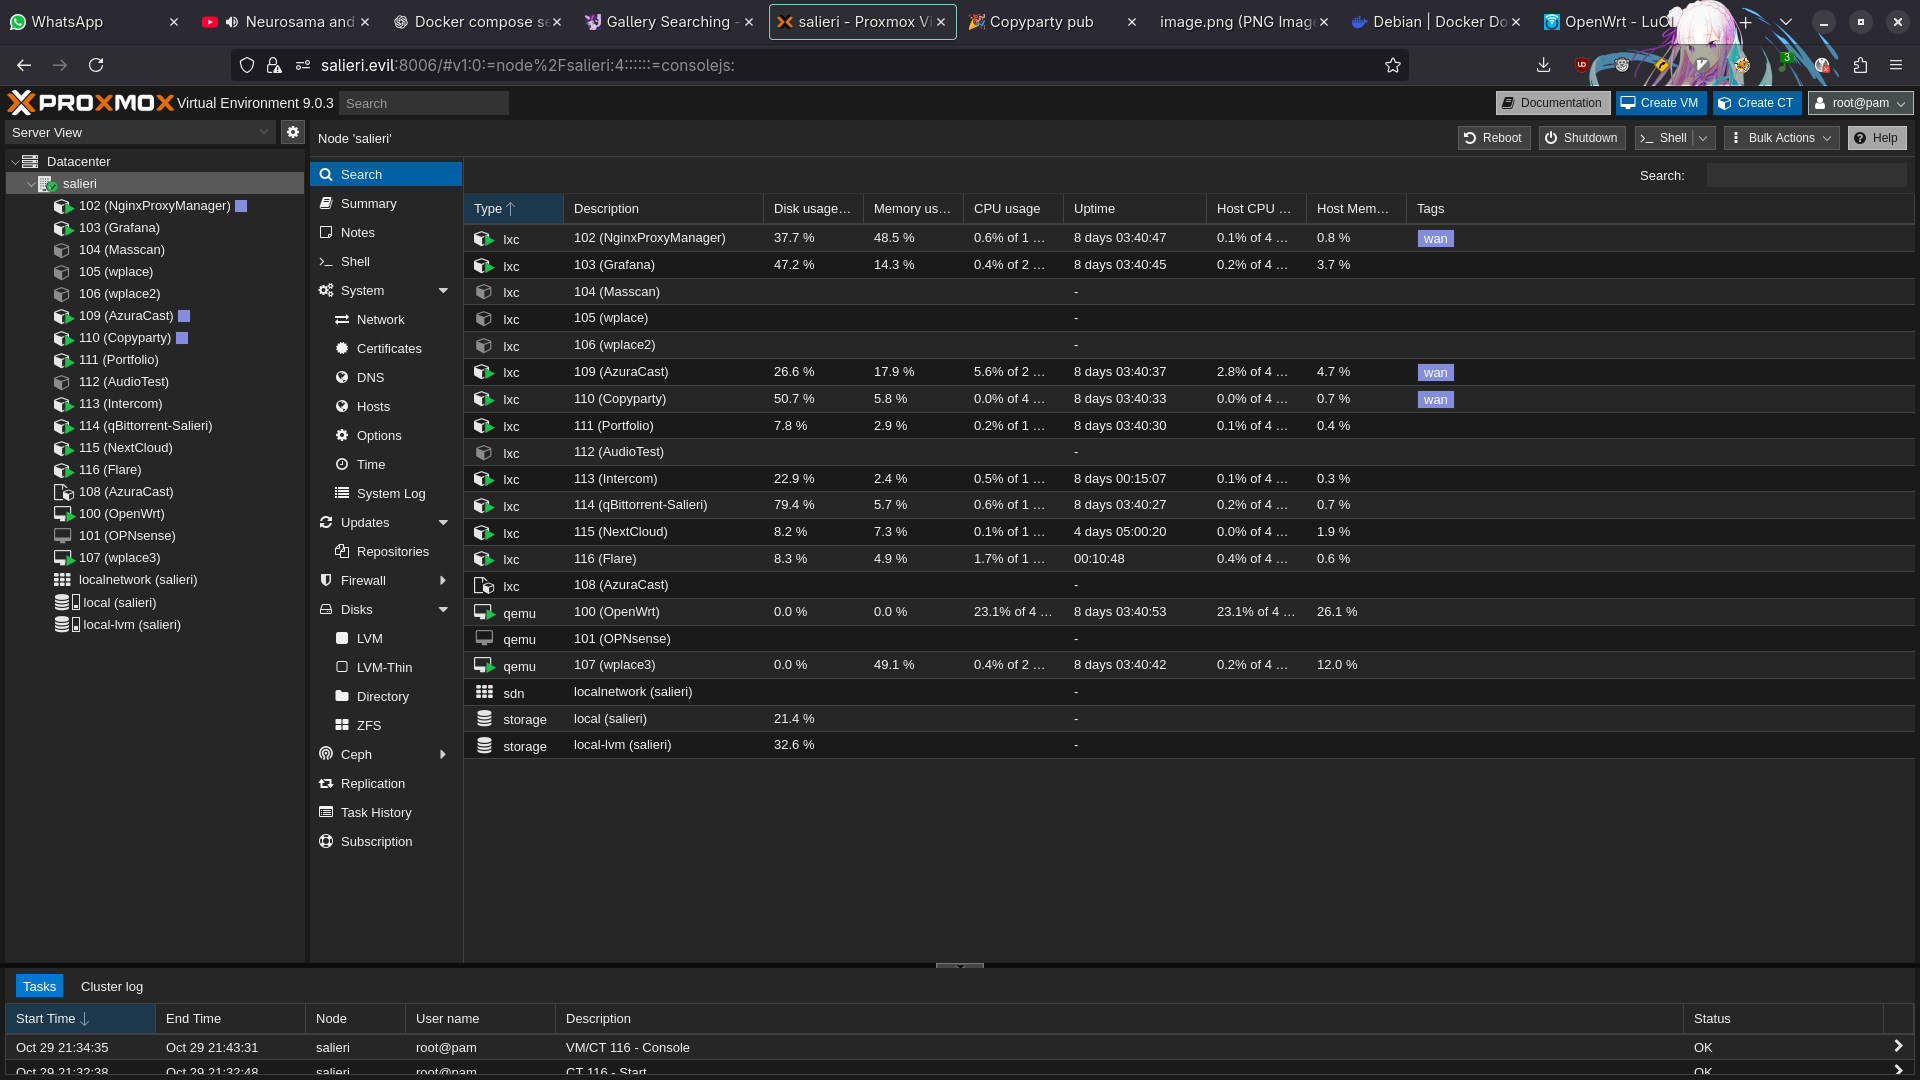The height and width of the screenshot is (1080, 1920).
Task: Switch to the Cluster log tab
Action: [112, 987]
